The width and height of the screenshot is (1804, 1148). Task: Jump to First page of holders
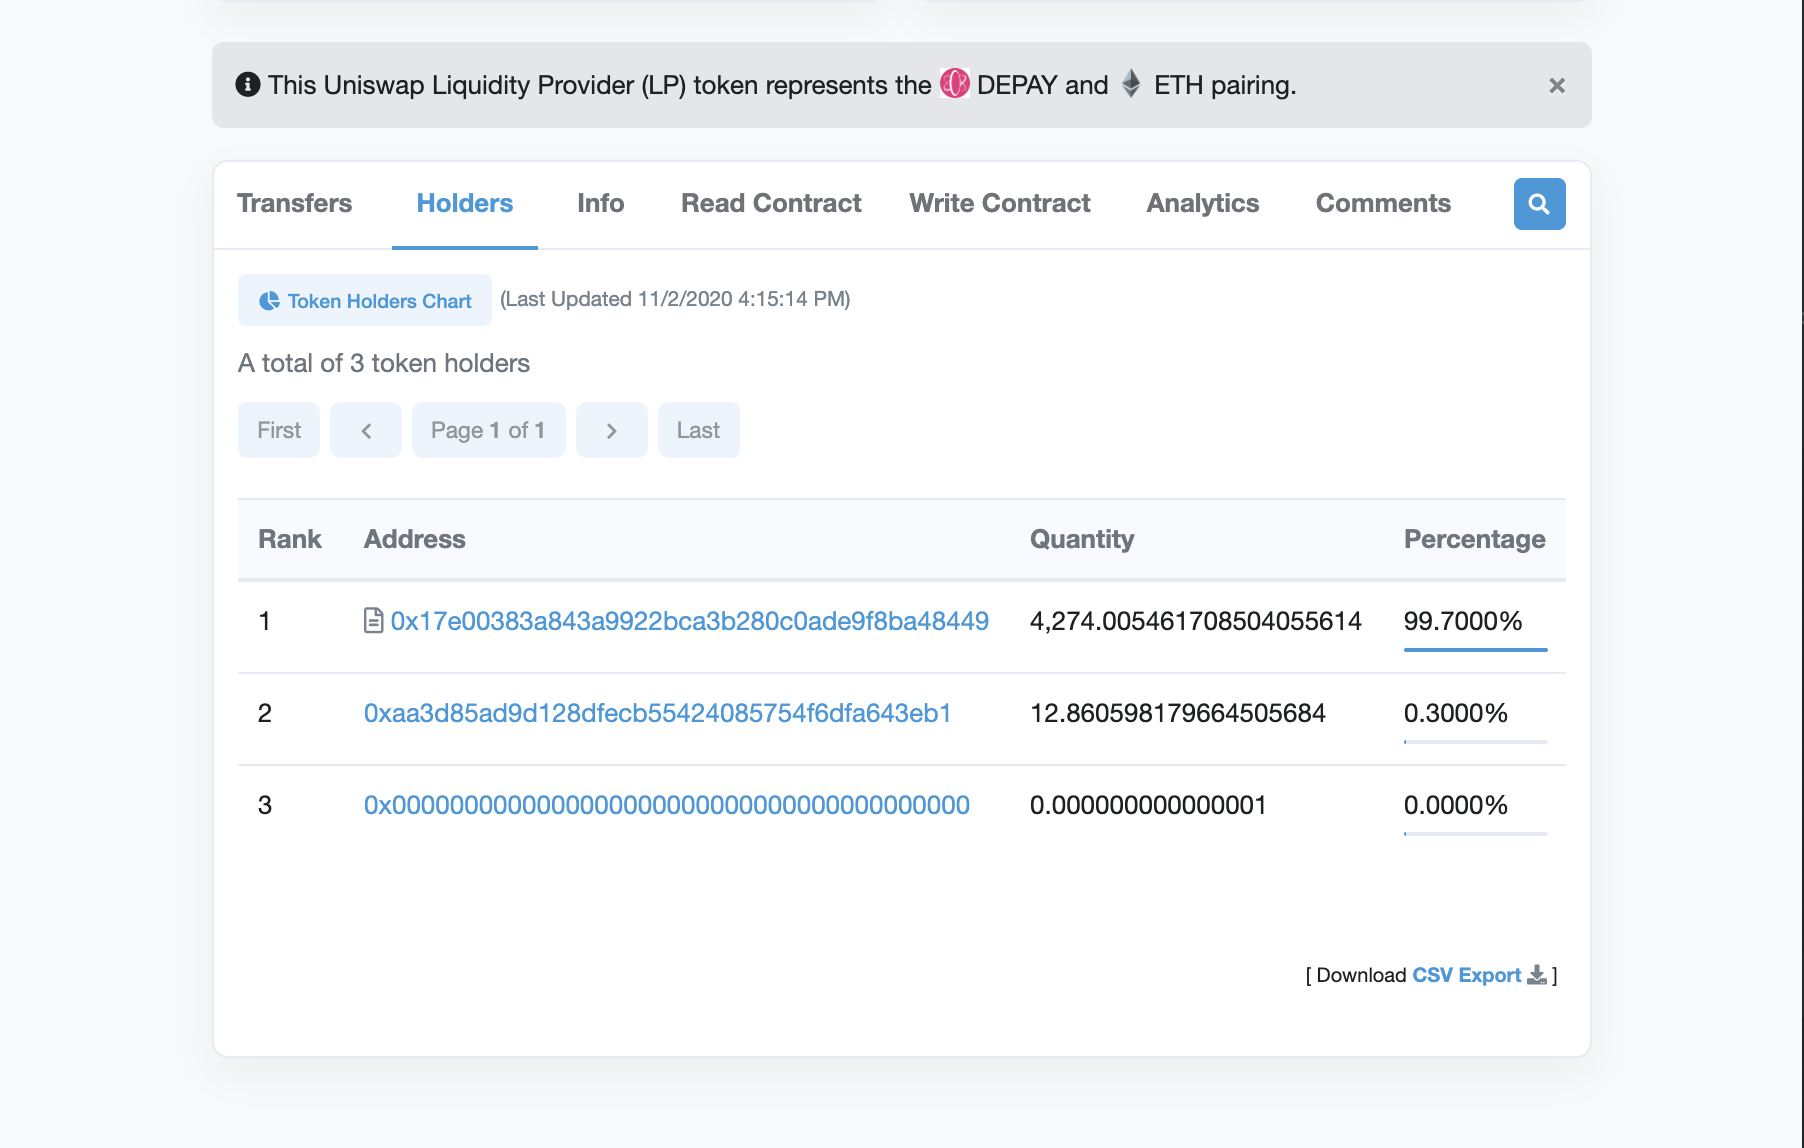coord(279,430)
